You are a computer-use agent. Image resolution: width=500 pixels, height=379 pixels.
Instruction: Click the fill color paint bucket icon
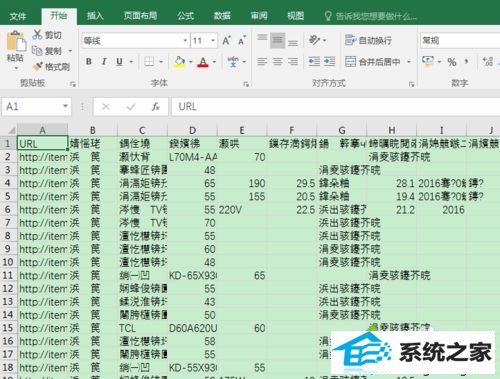[x=180, y=62]
